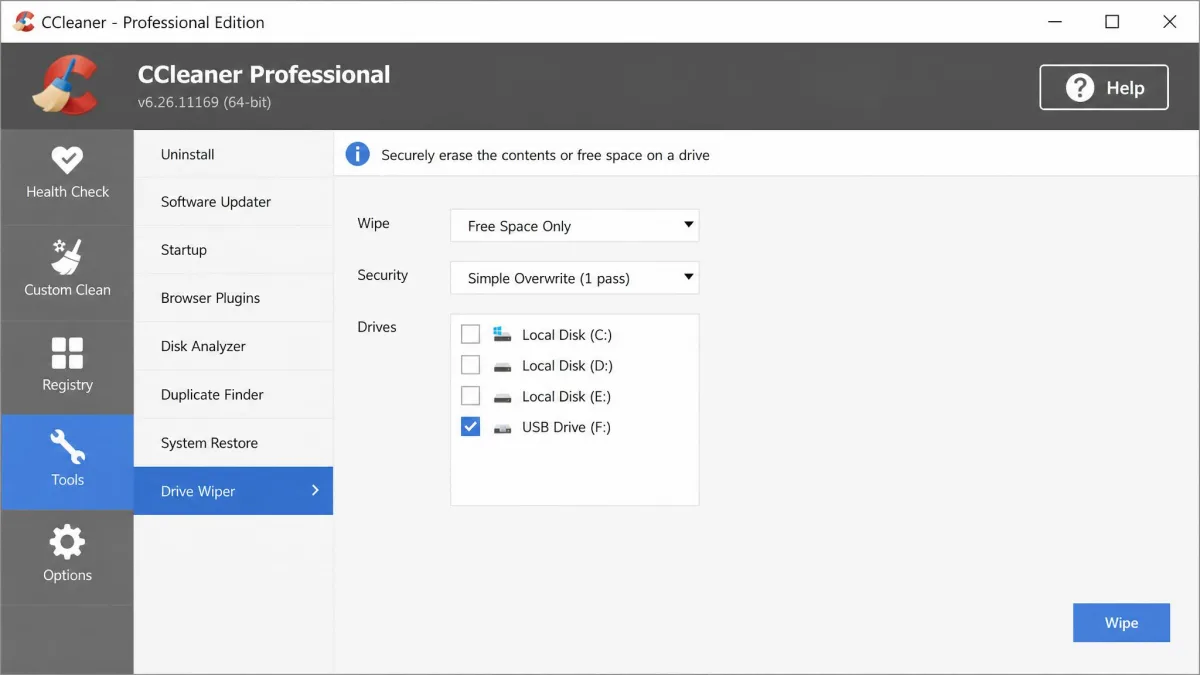
Task: Check the Local Disk (C:) checkbox
Action: coord(470,334)
